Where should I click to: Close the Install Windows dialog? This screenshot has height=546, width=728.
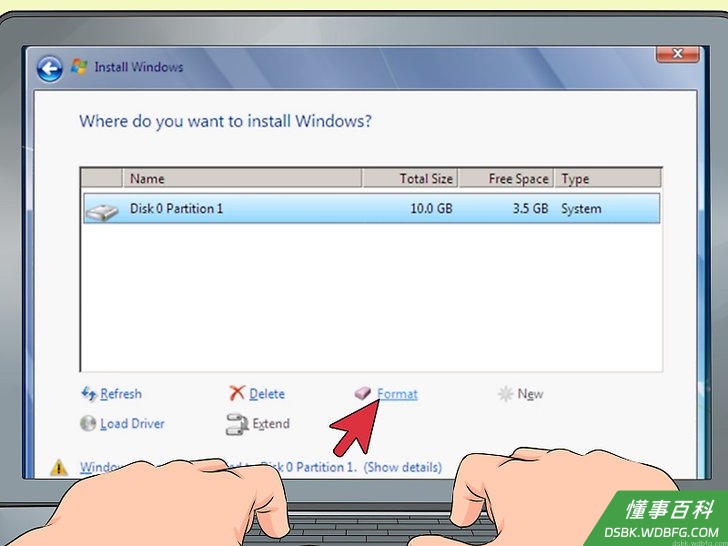(x=677, y=54)
